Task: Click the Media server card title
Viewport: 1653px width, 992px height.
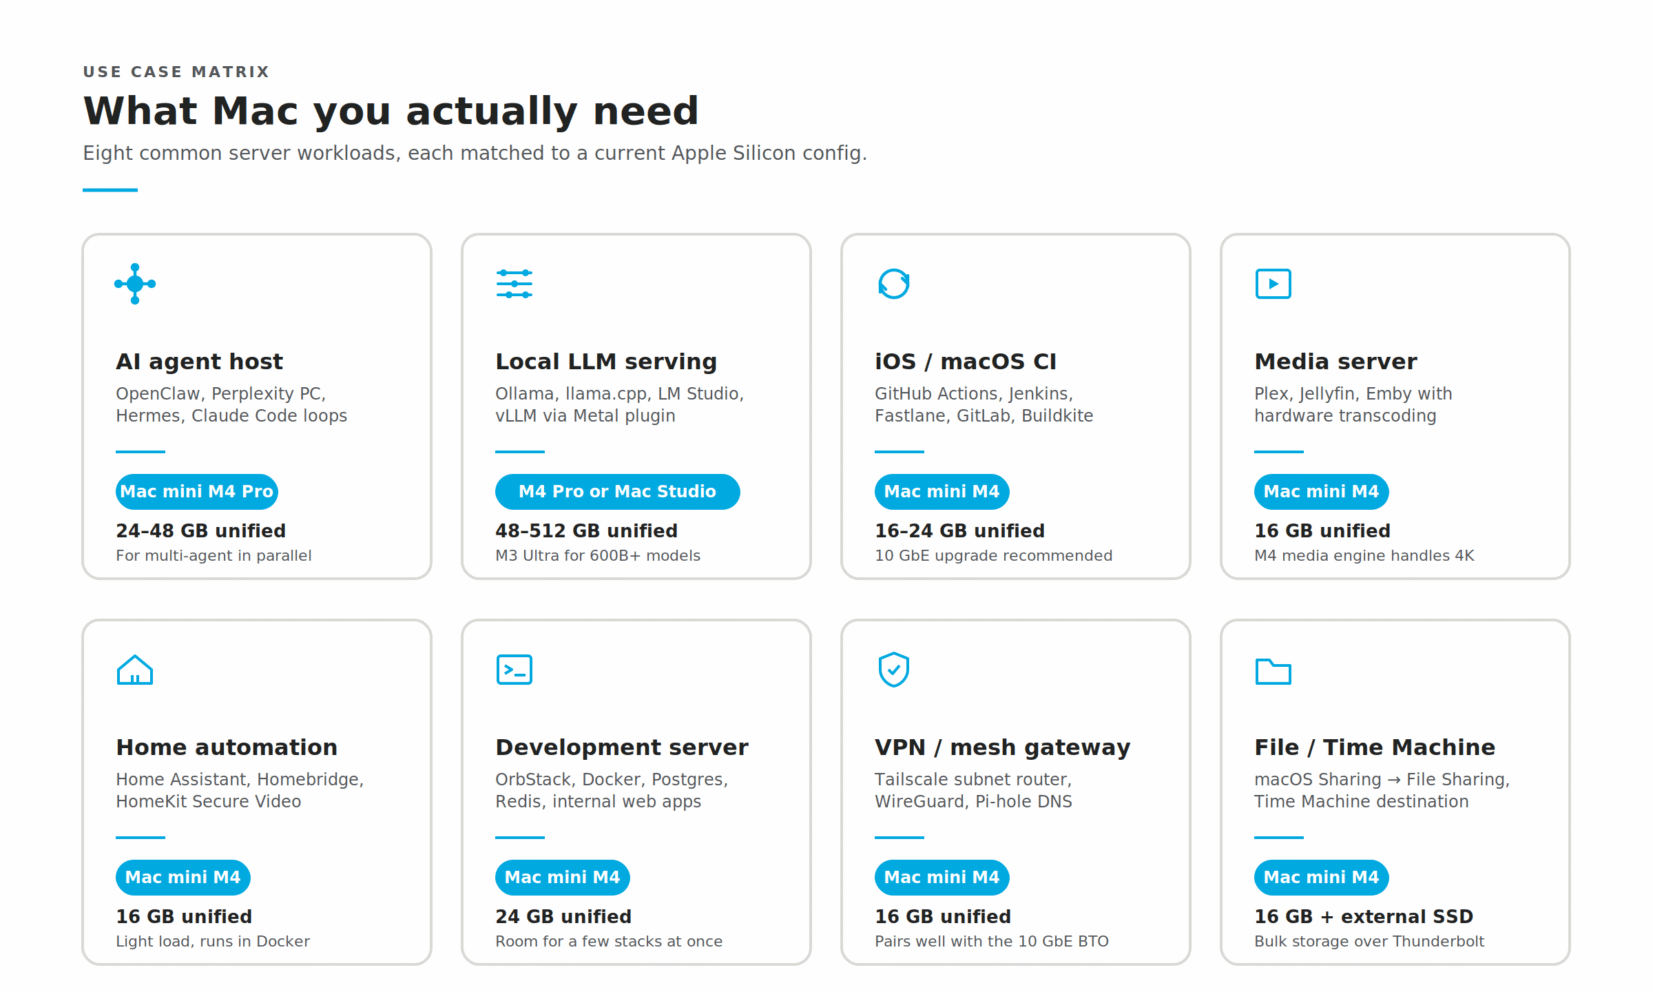Action: 1335,362
